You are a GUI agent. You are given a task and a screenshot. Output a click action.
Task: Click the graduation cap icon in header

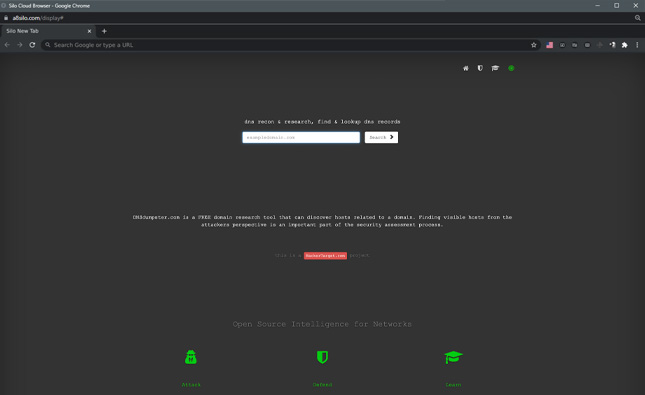[495, 68]
